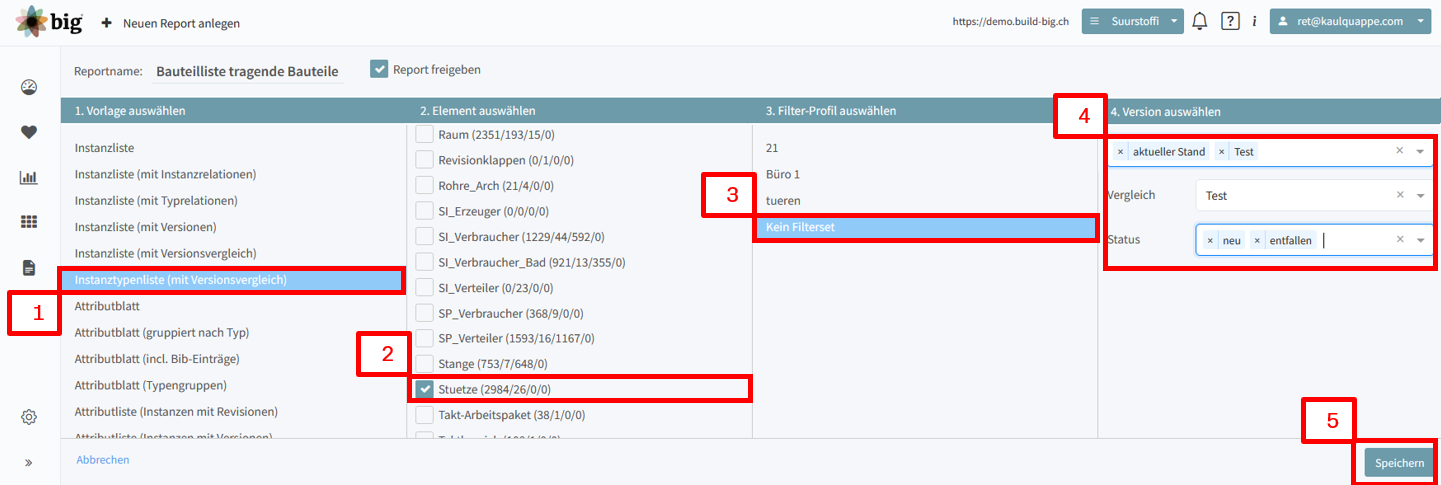Image resolution: width=1441 pixels, height=485 pixels.
Task: Click the big logo
Action: click(47, 20)
